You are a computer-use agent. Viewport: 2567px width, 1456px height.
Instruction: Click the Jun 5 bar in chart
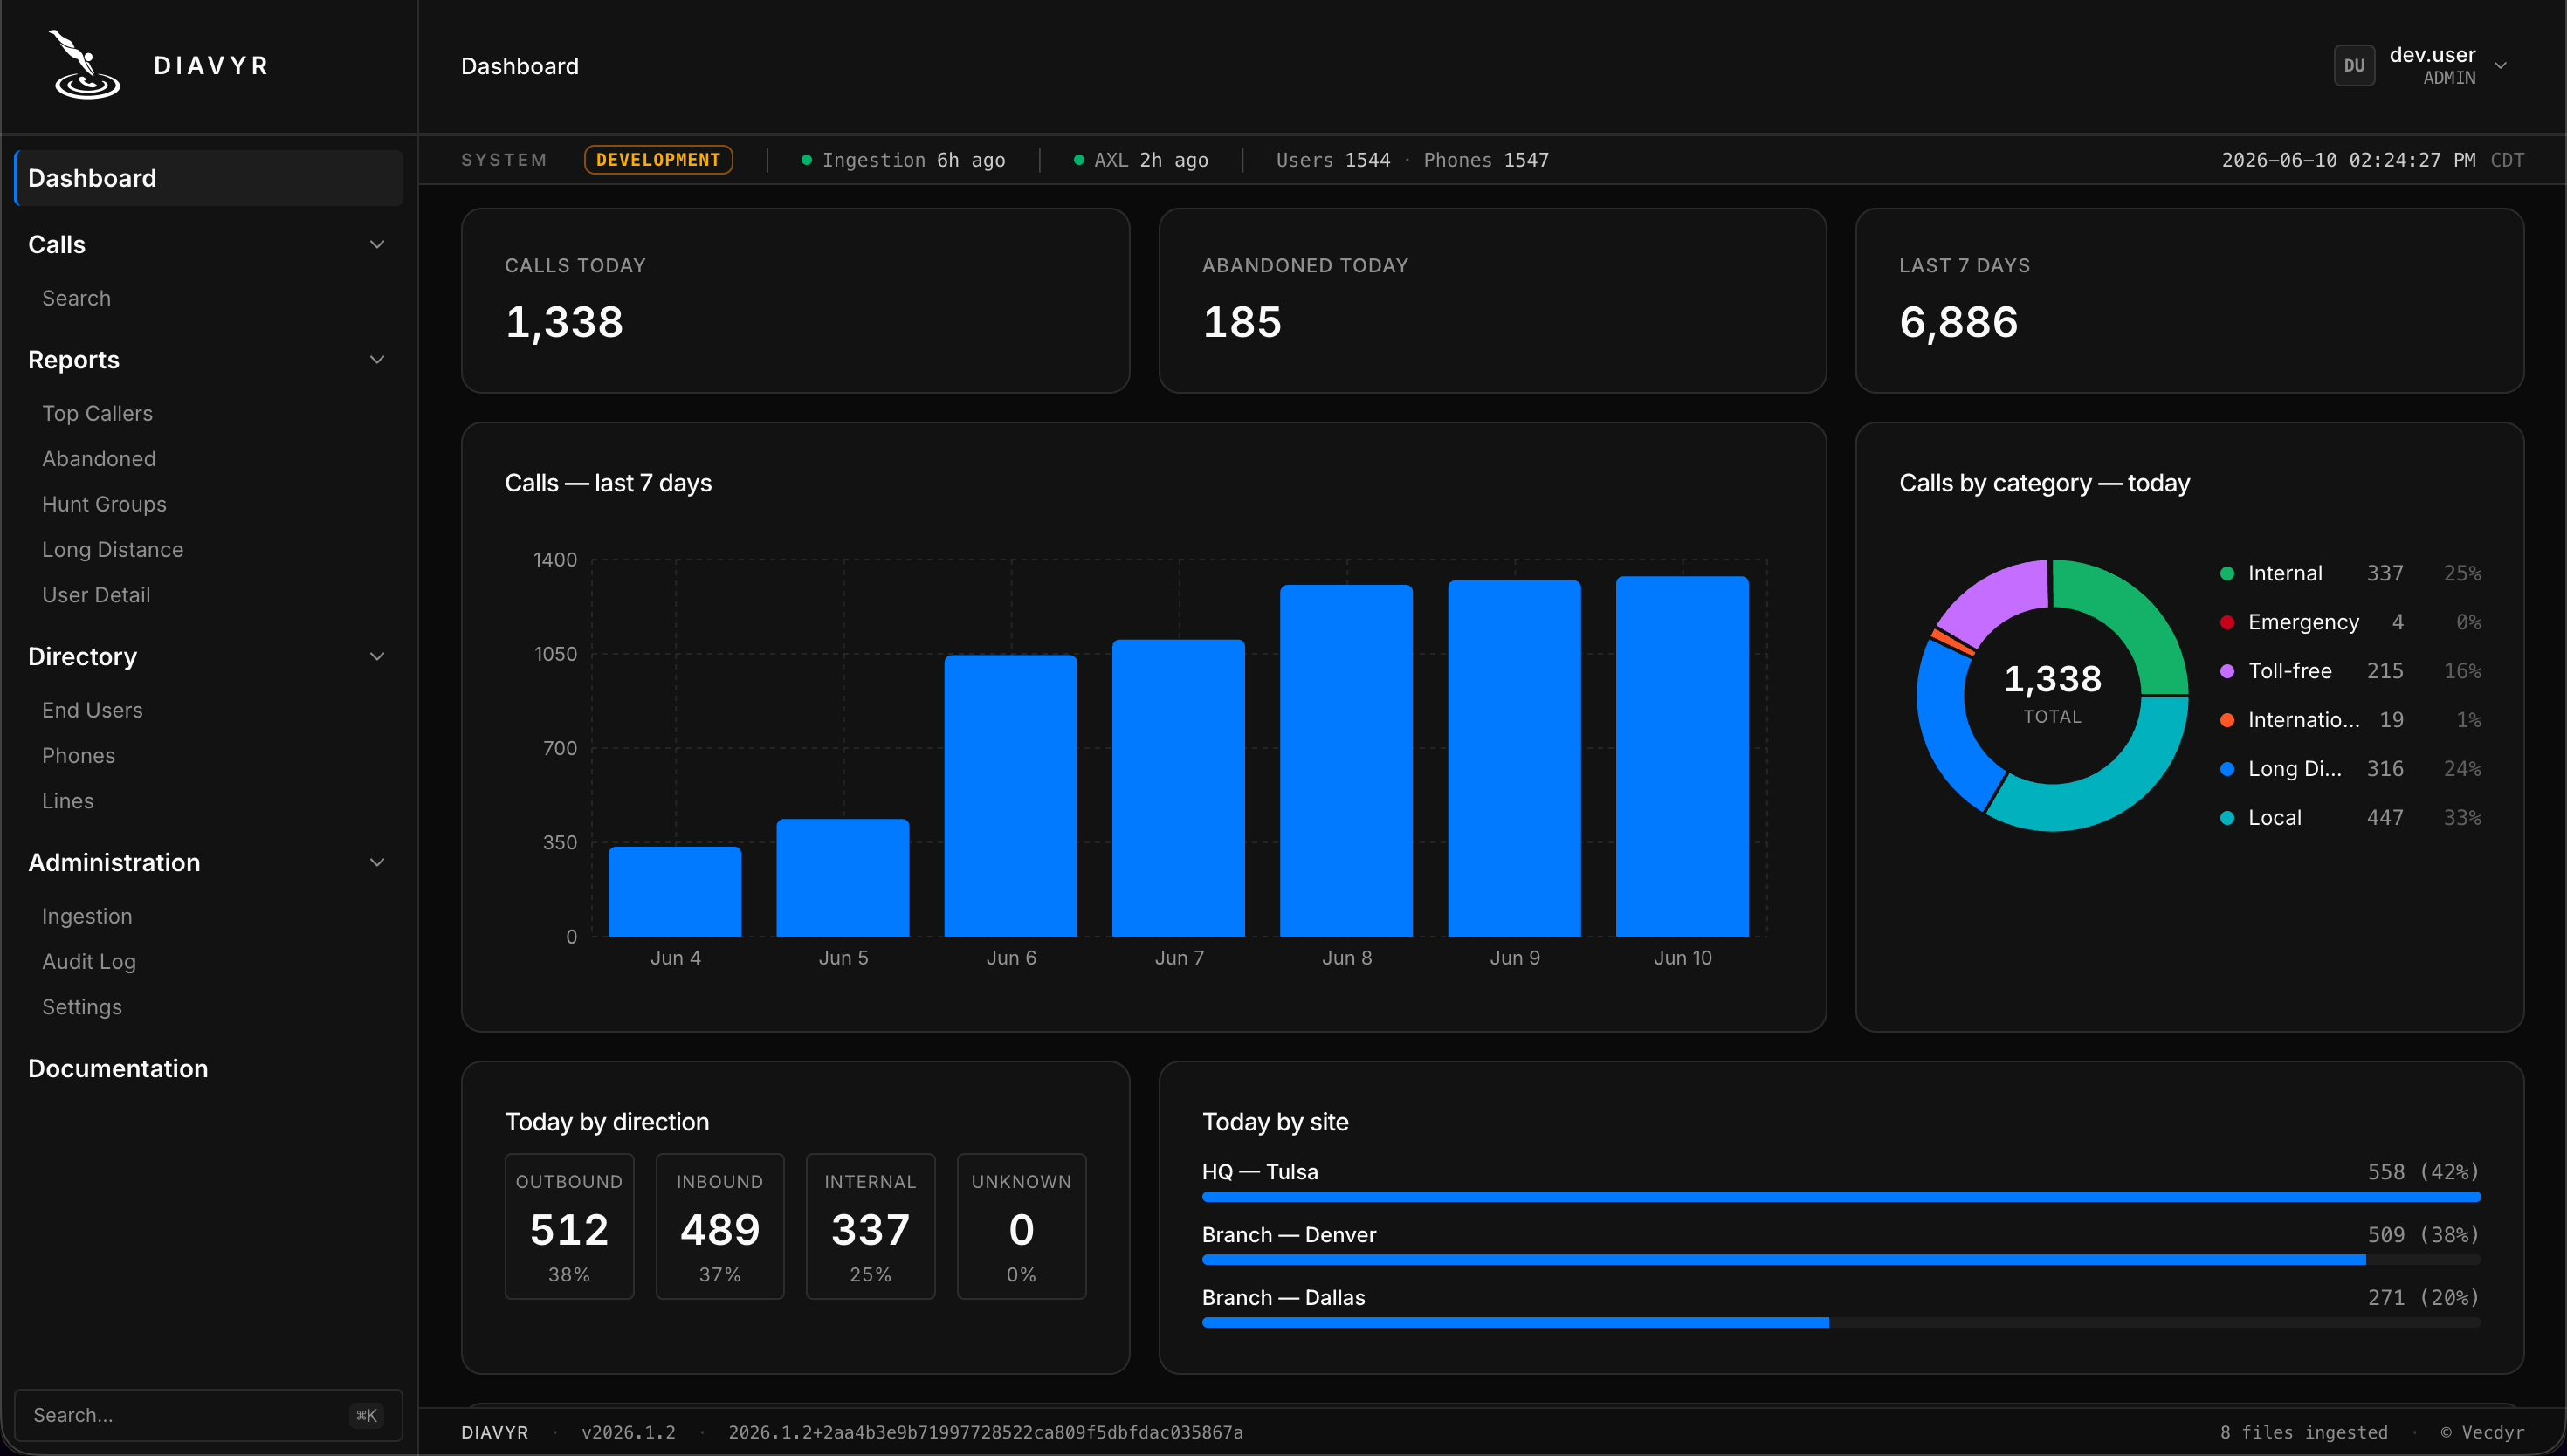coord(843,878)
